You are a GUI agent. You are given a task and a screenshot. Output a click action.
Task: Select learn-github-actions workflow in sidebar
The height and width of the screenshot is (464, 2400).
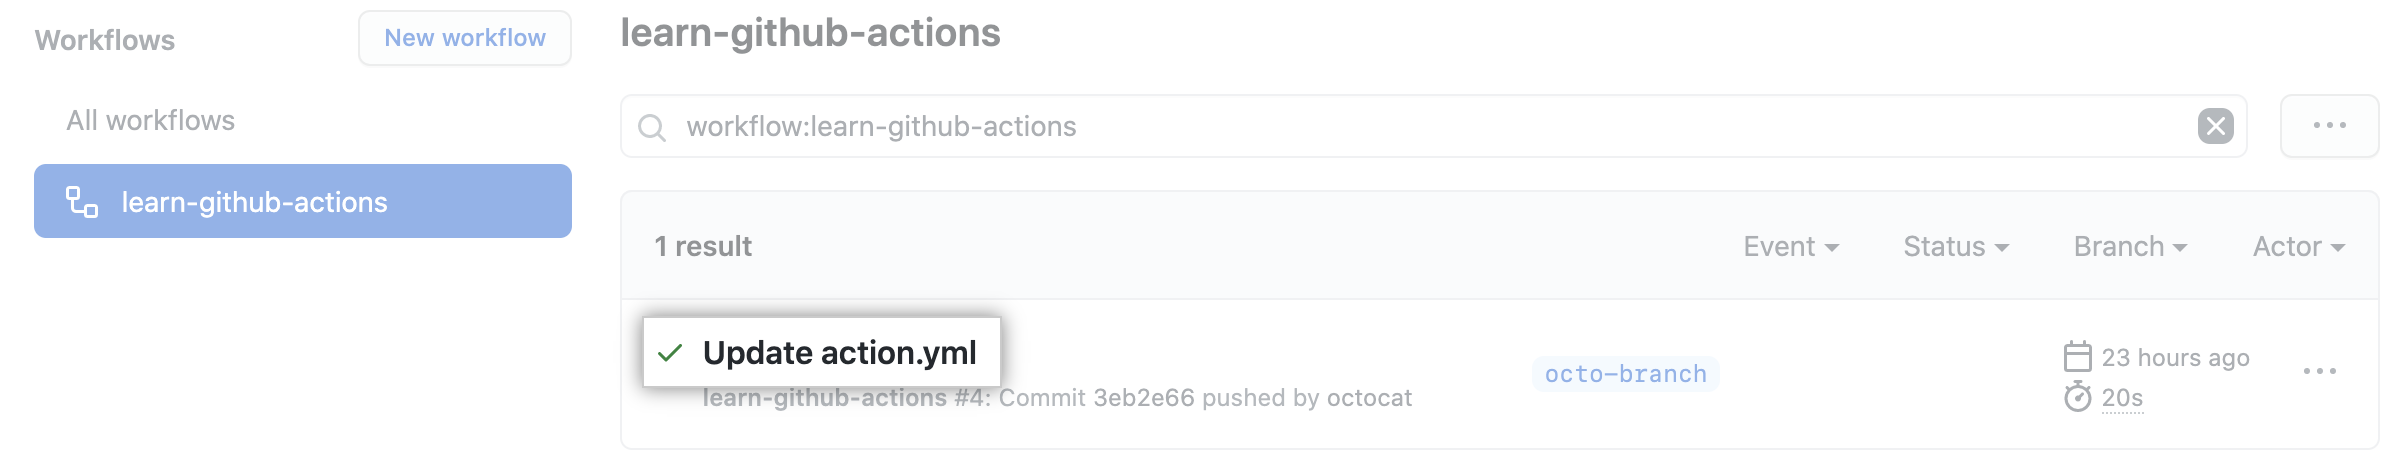click(x=303, y=201)
